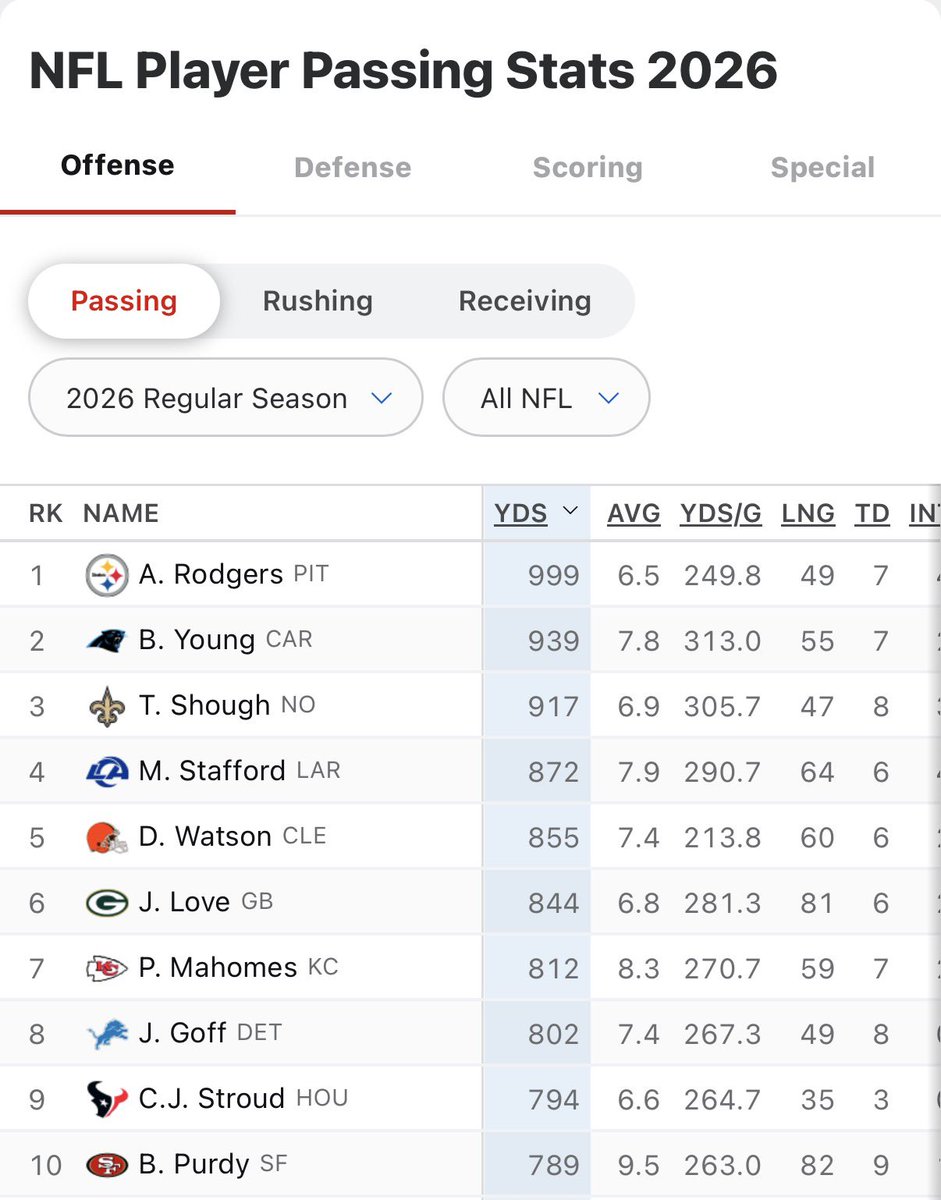
Task: Switch to the Rushing stat toggle
Action: [318, 301]
